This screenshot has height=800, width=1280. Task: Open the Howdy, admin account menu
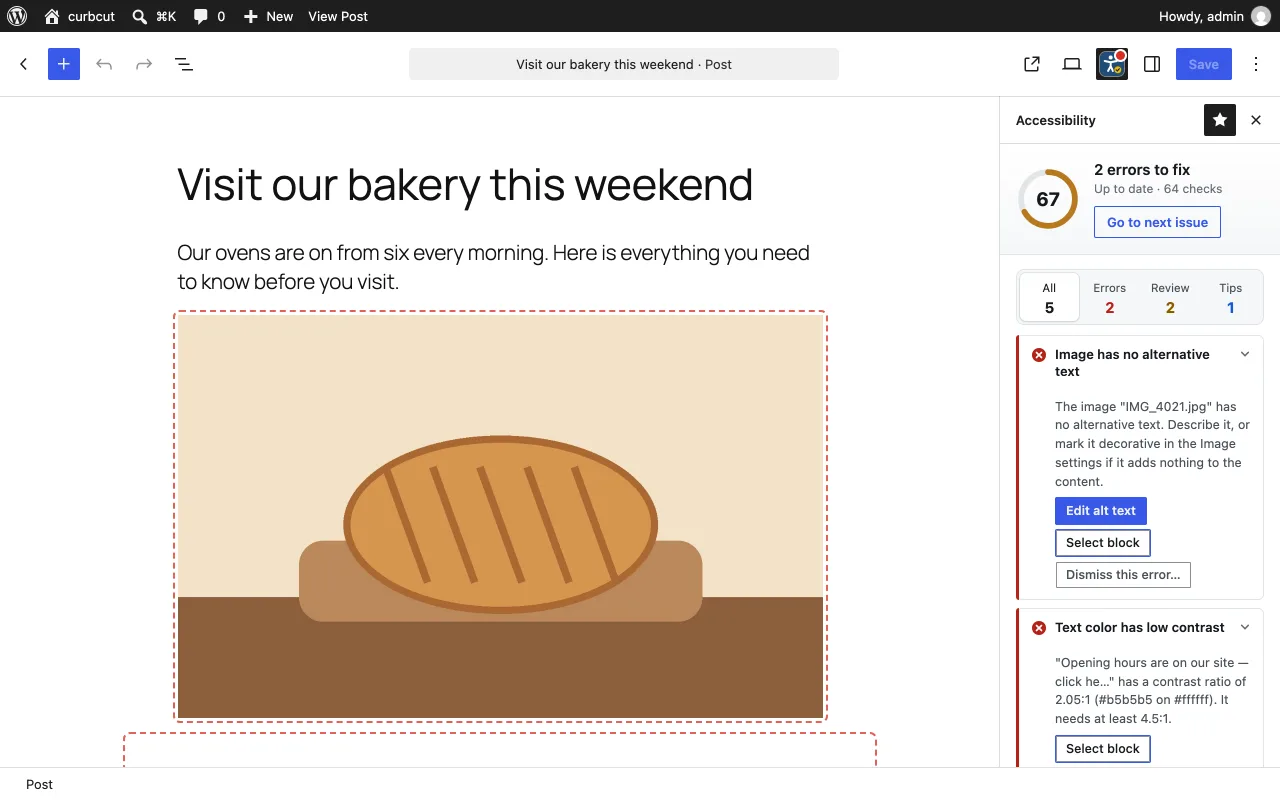pos(1214,16)
